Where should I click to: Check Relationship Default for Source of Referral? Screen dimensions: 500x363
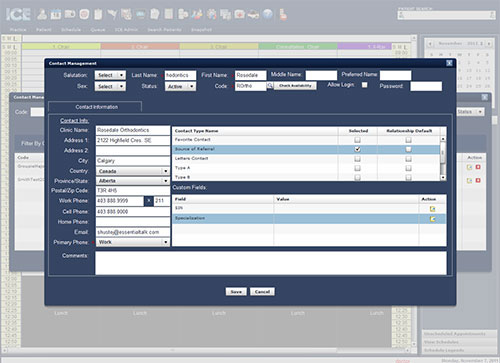coord(408,149)
